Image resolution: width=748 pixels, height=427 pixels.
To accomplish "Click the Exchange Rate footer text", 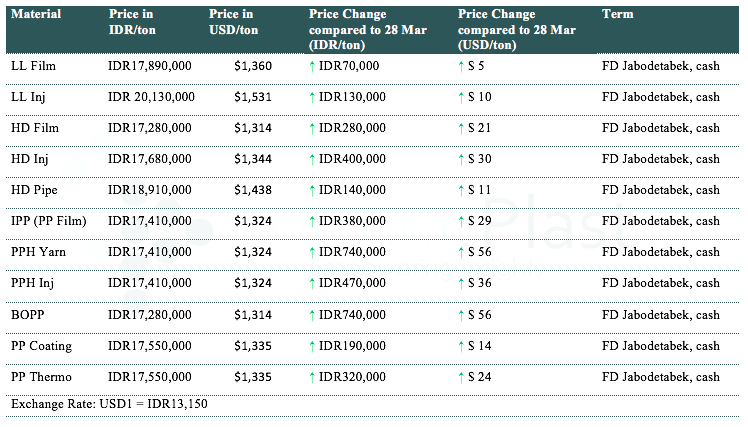I will point(109,403).
